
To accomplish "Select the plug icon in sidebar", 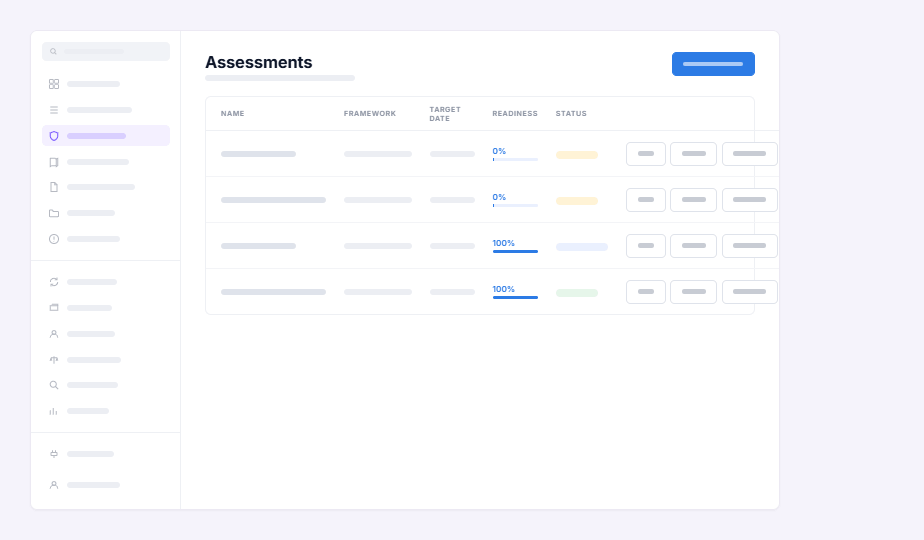I will tap(54, 454).
